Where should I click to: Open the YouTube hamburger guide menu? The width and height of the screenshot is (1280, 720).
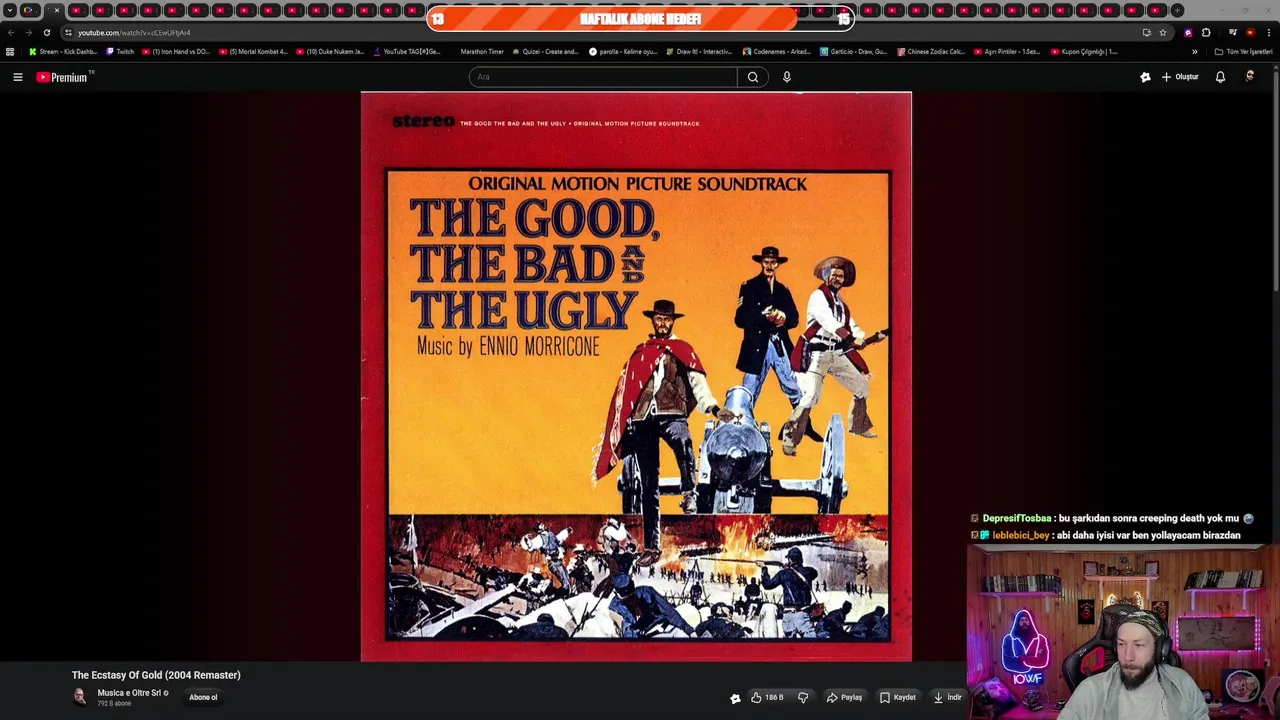coord(17,77)
